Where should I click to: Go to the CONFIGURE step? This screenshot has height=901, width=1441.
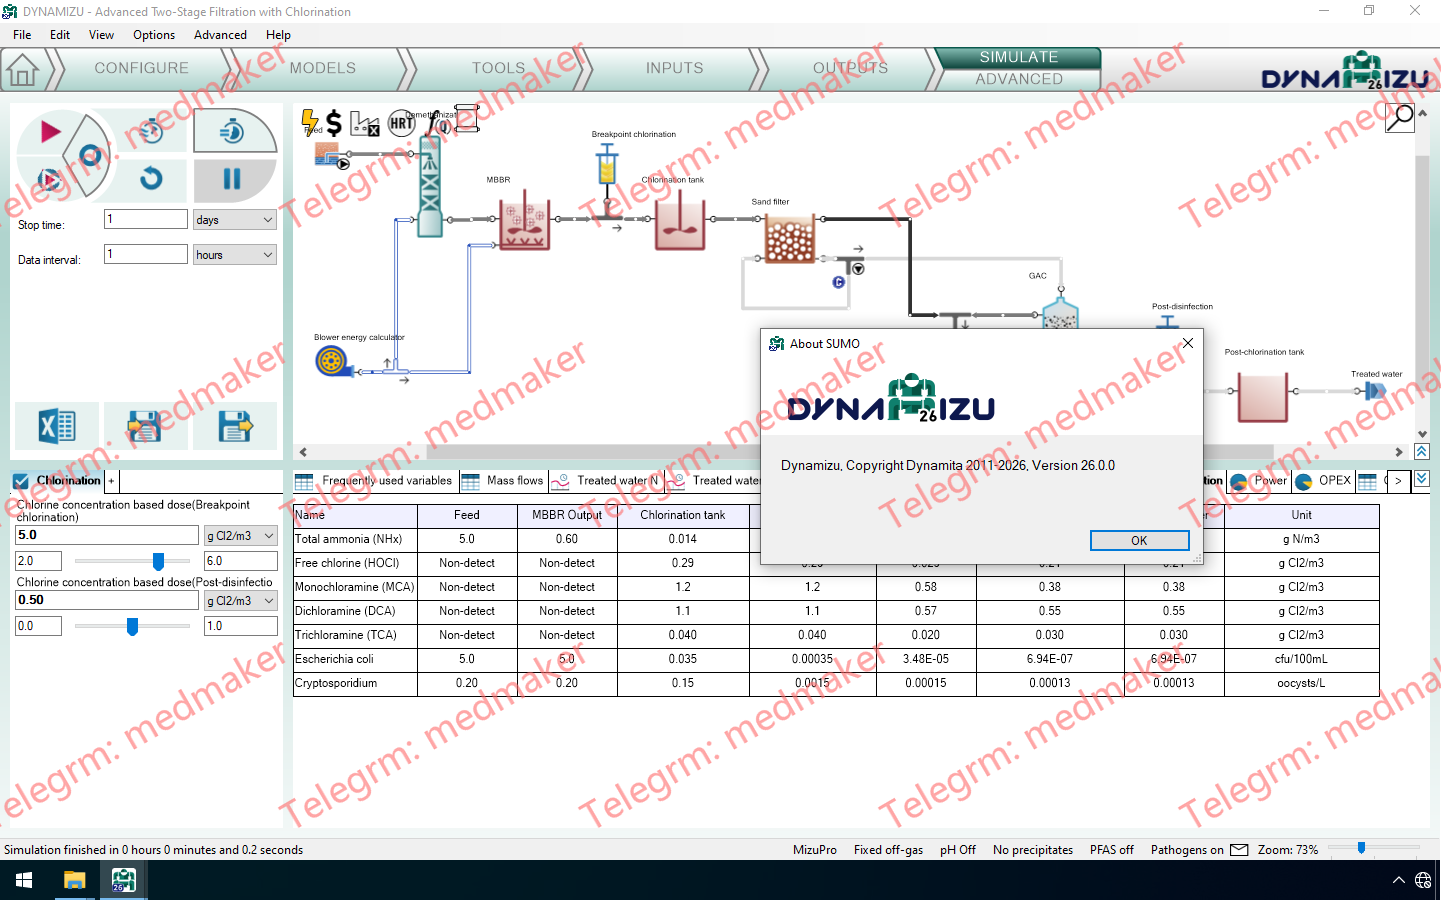pyautogui.click(x=141, y=68)
